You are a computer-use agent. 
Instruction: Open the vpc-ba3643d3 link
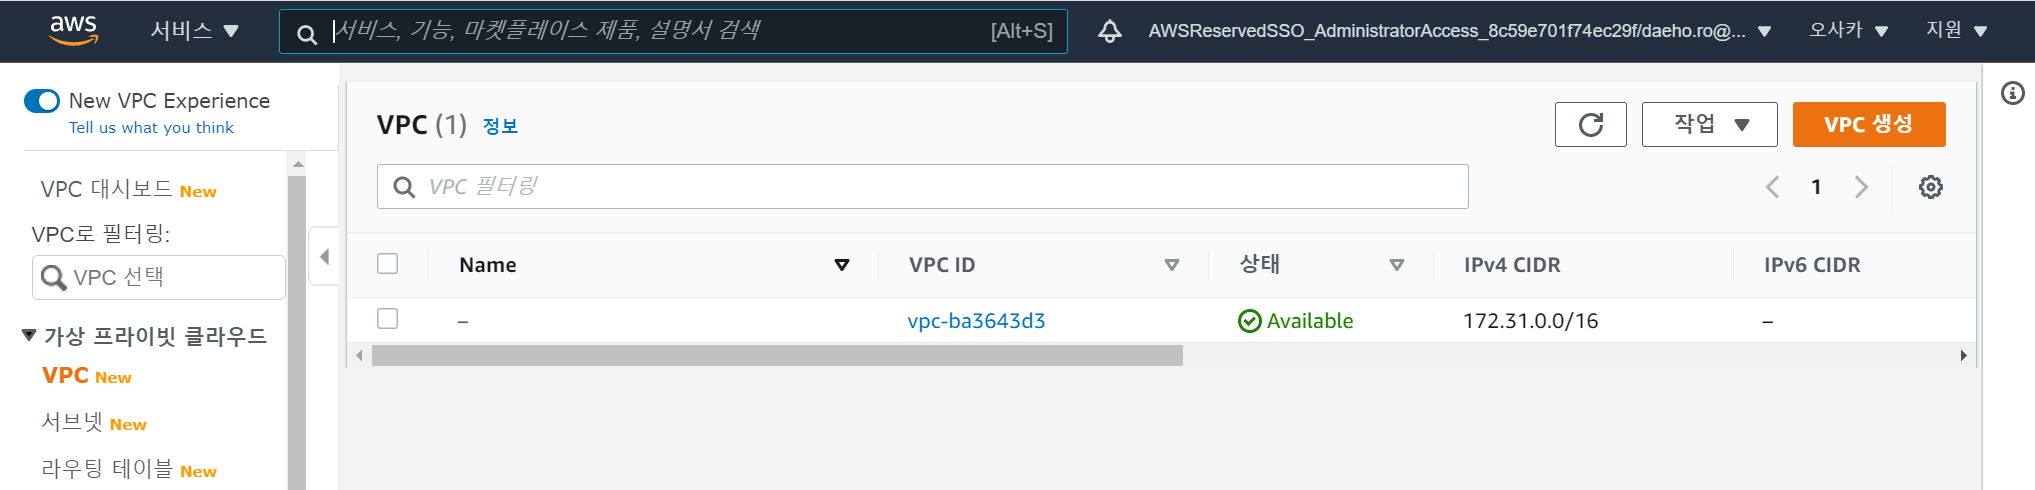click(976, 321)
